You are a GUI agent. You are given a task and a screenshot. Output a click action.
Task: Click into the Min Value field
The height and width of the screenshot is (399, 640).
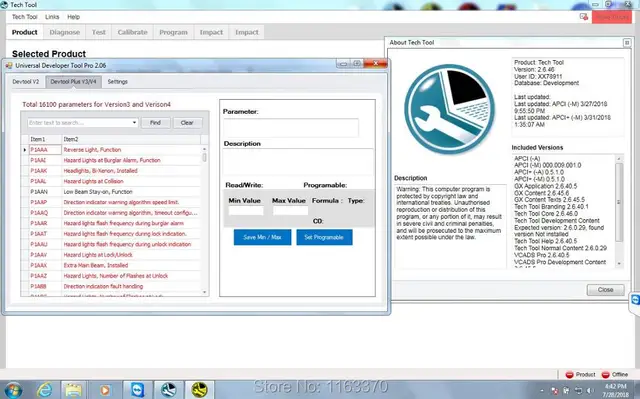tap(246, 211)
